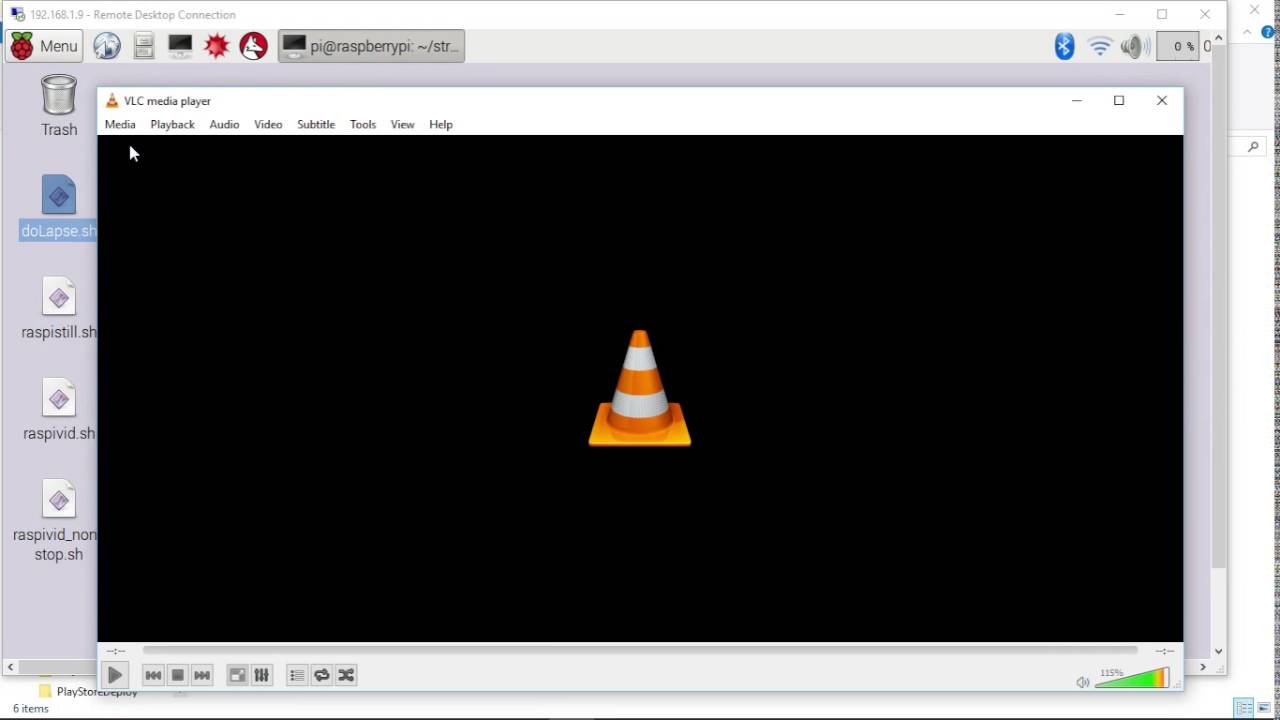Enable random shuffle playback
This screenshot has height=720, width=1280.
point(346,676)
